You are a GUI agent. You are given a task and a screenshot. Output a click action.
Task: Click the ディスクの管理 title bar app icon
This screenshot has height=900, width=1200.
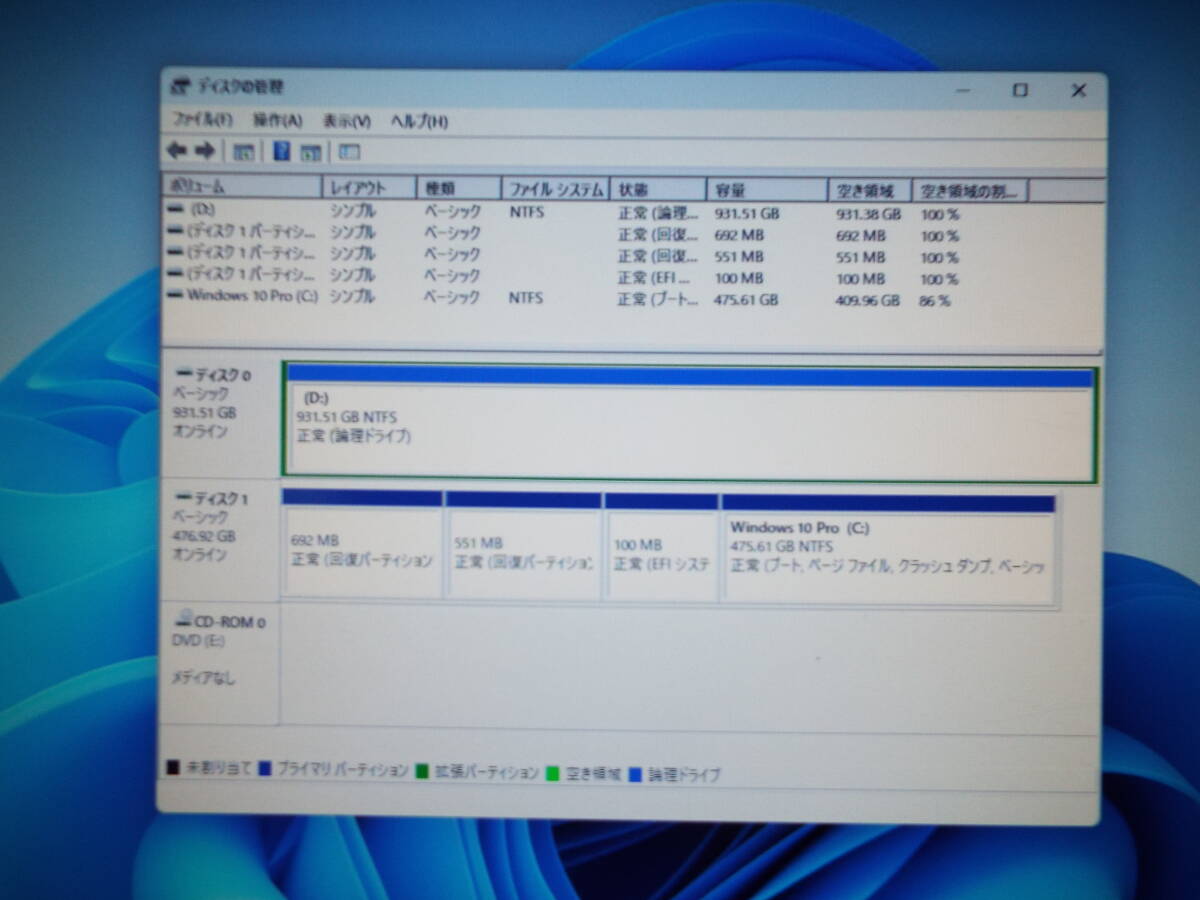[x=180, y=86]
